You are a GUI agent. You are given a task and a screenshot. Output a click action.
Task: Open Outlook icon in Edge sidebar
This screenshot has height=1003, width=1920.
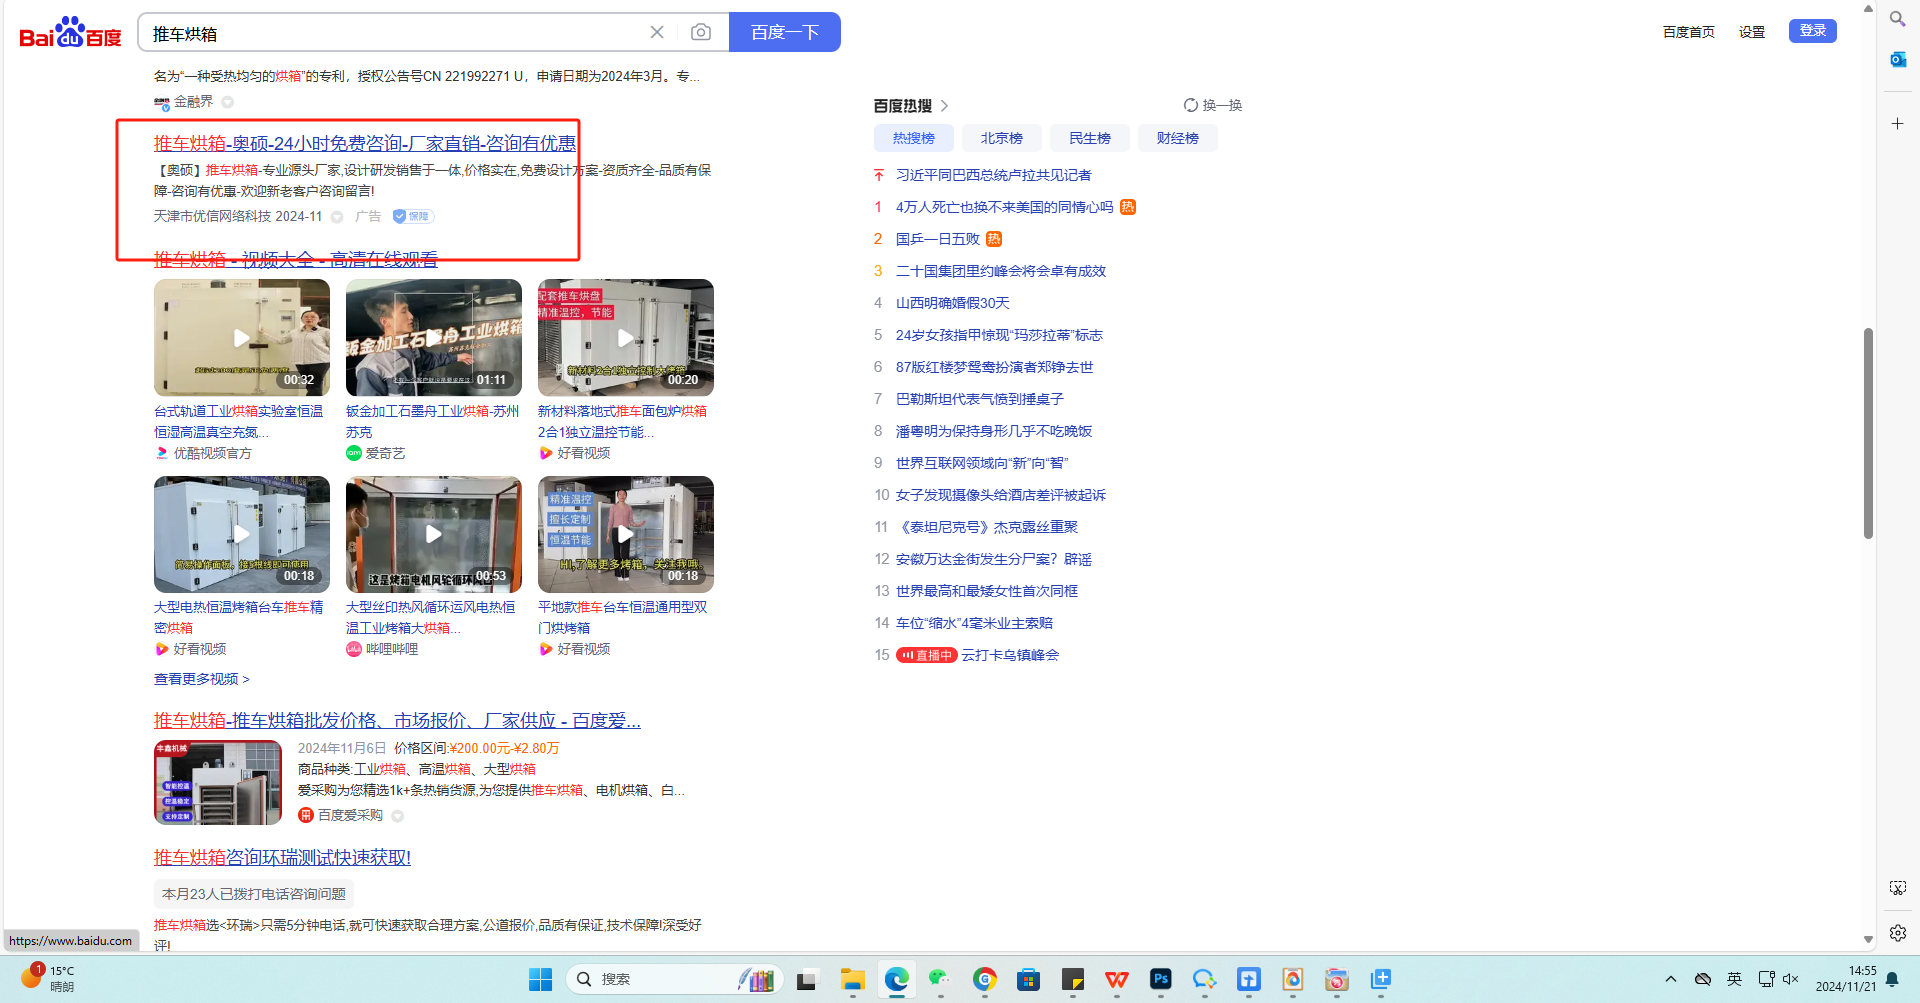click(x=1897, y=59)
